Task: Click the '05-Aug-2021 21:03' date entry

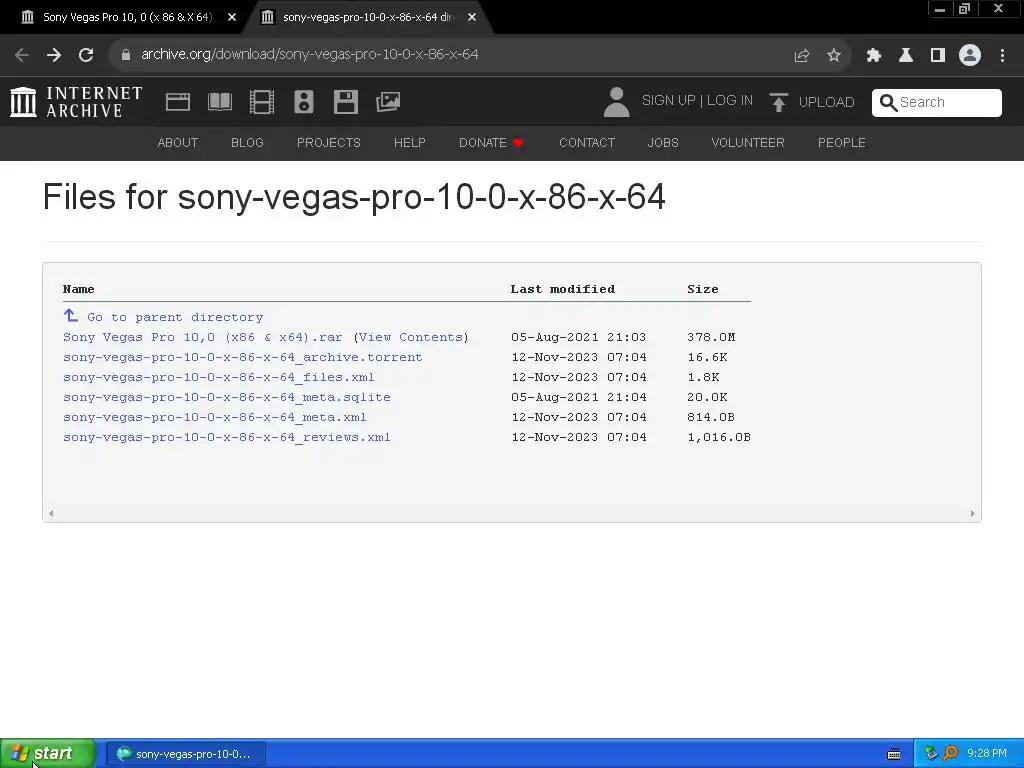Action: 579,337
